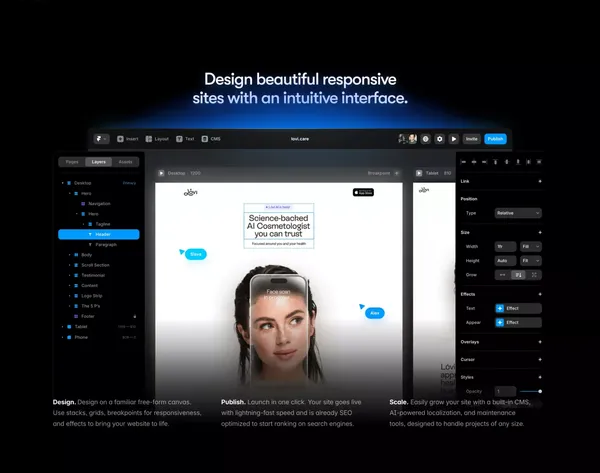
Task: Open site settings gear icon
Action: [440, 139]
